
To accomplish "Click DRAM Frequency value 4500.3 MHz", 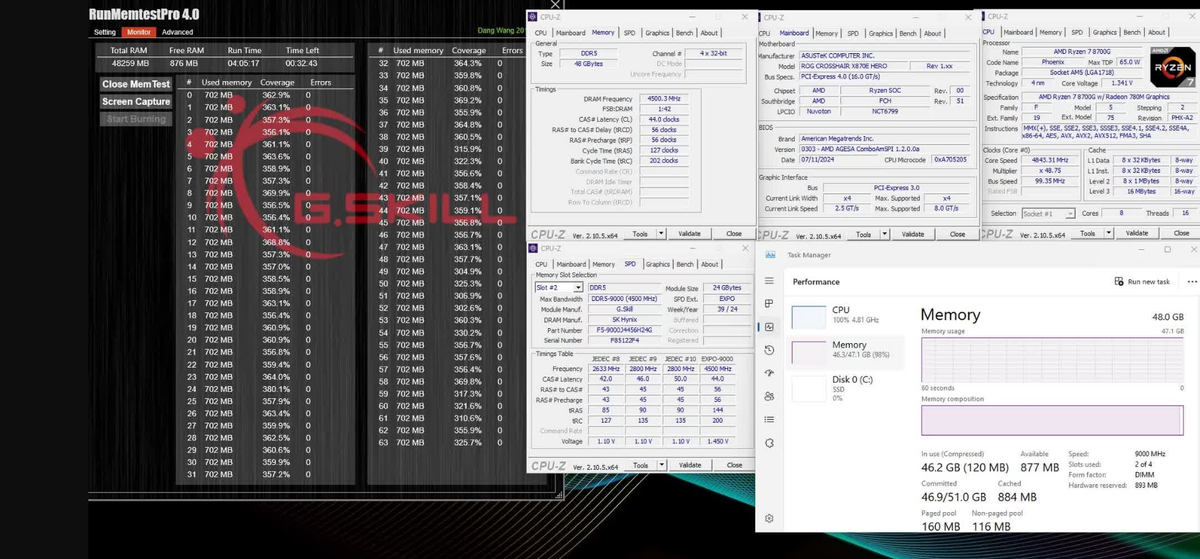I will point(663,98).
